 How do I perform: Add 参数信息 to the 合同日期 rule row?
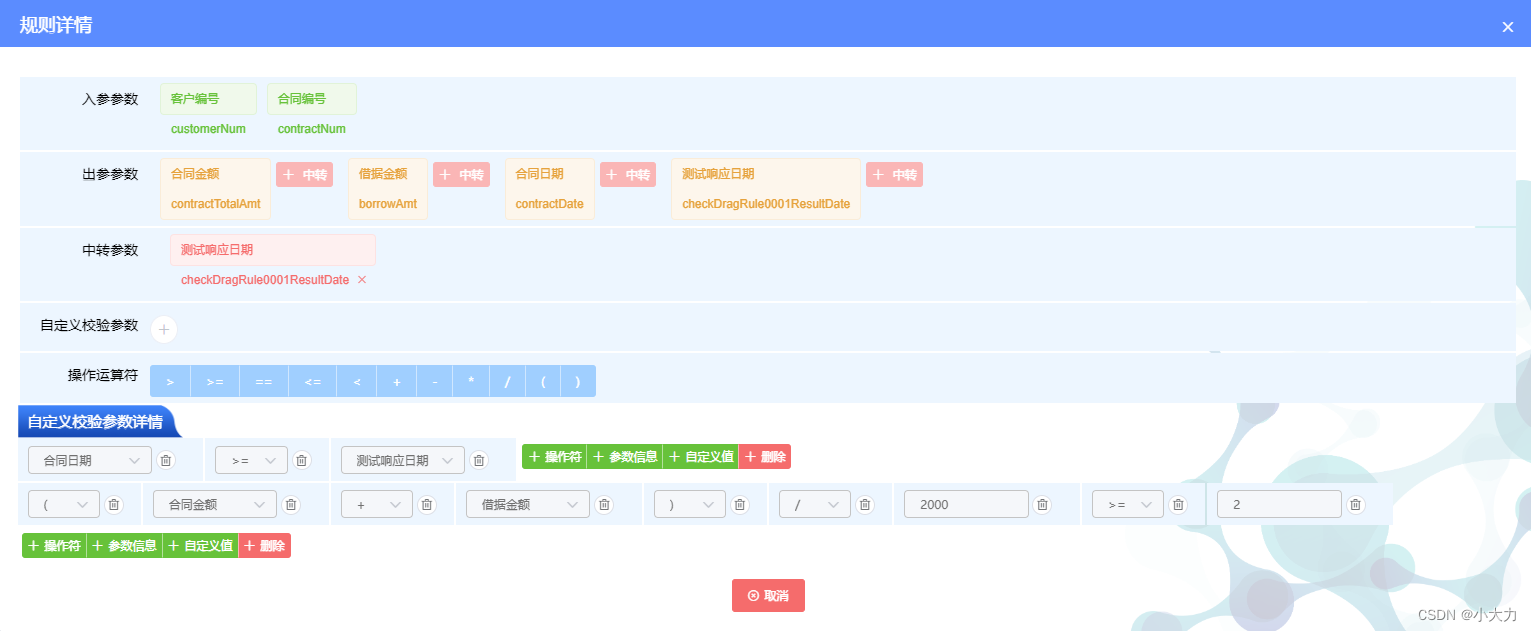(x=625, y=457)
